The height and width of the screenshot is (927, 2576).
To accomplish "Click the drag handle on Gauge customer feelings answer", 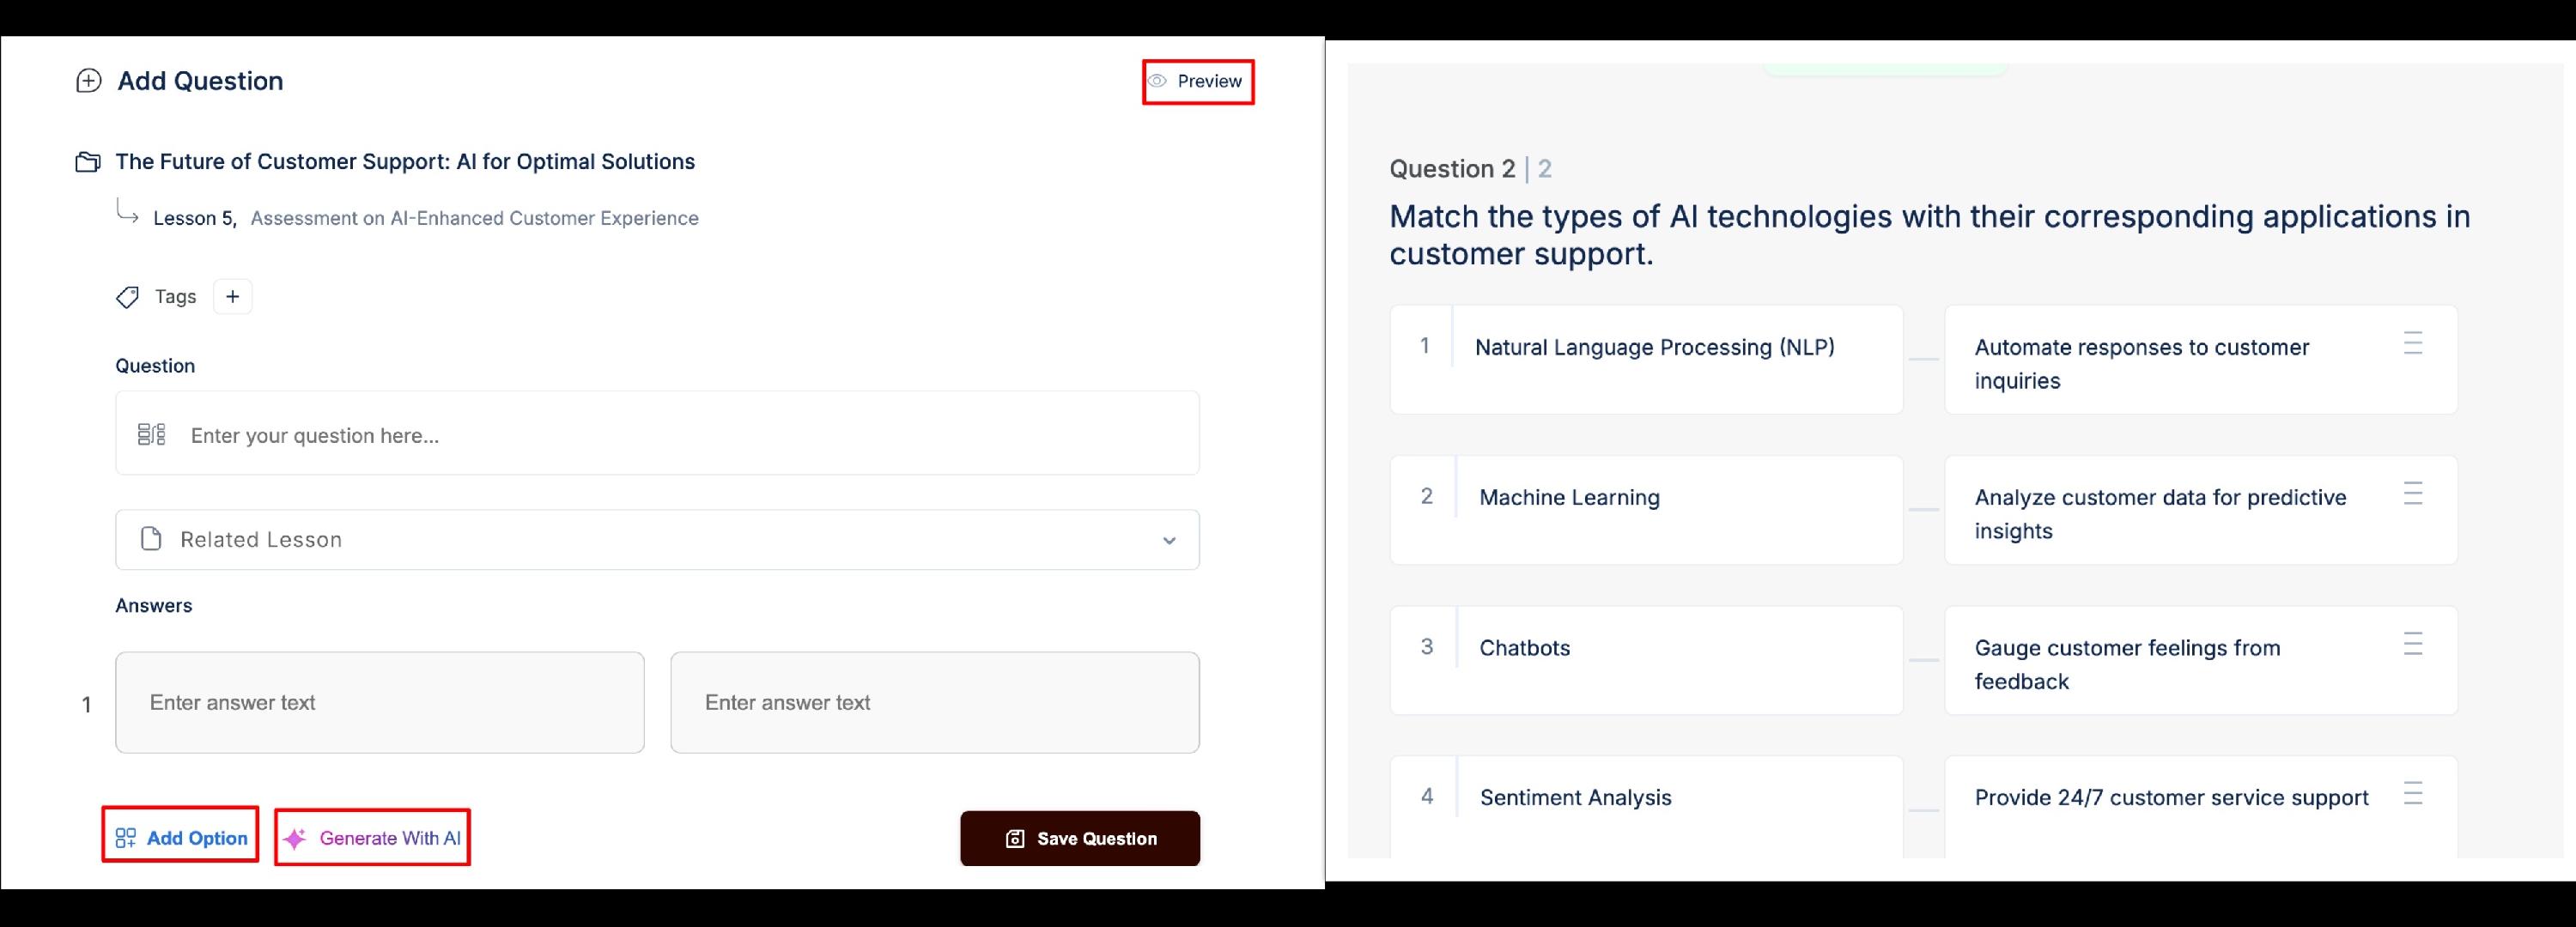I will click(x=2413, y=643).
